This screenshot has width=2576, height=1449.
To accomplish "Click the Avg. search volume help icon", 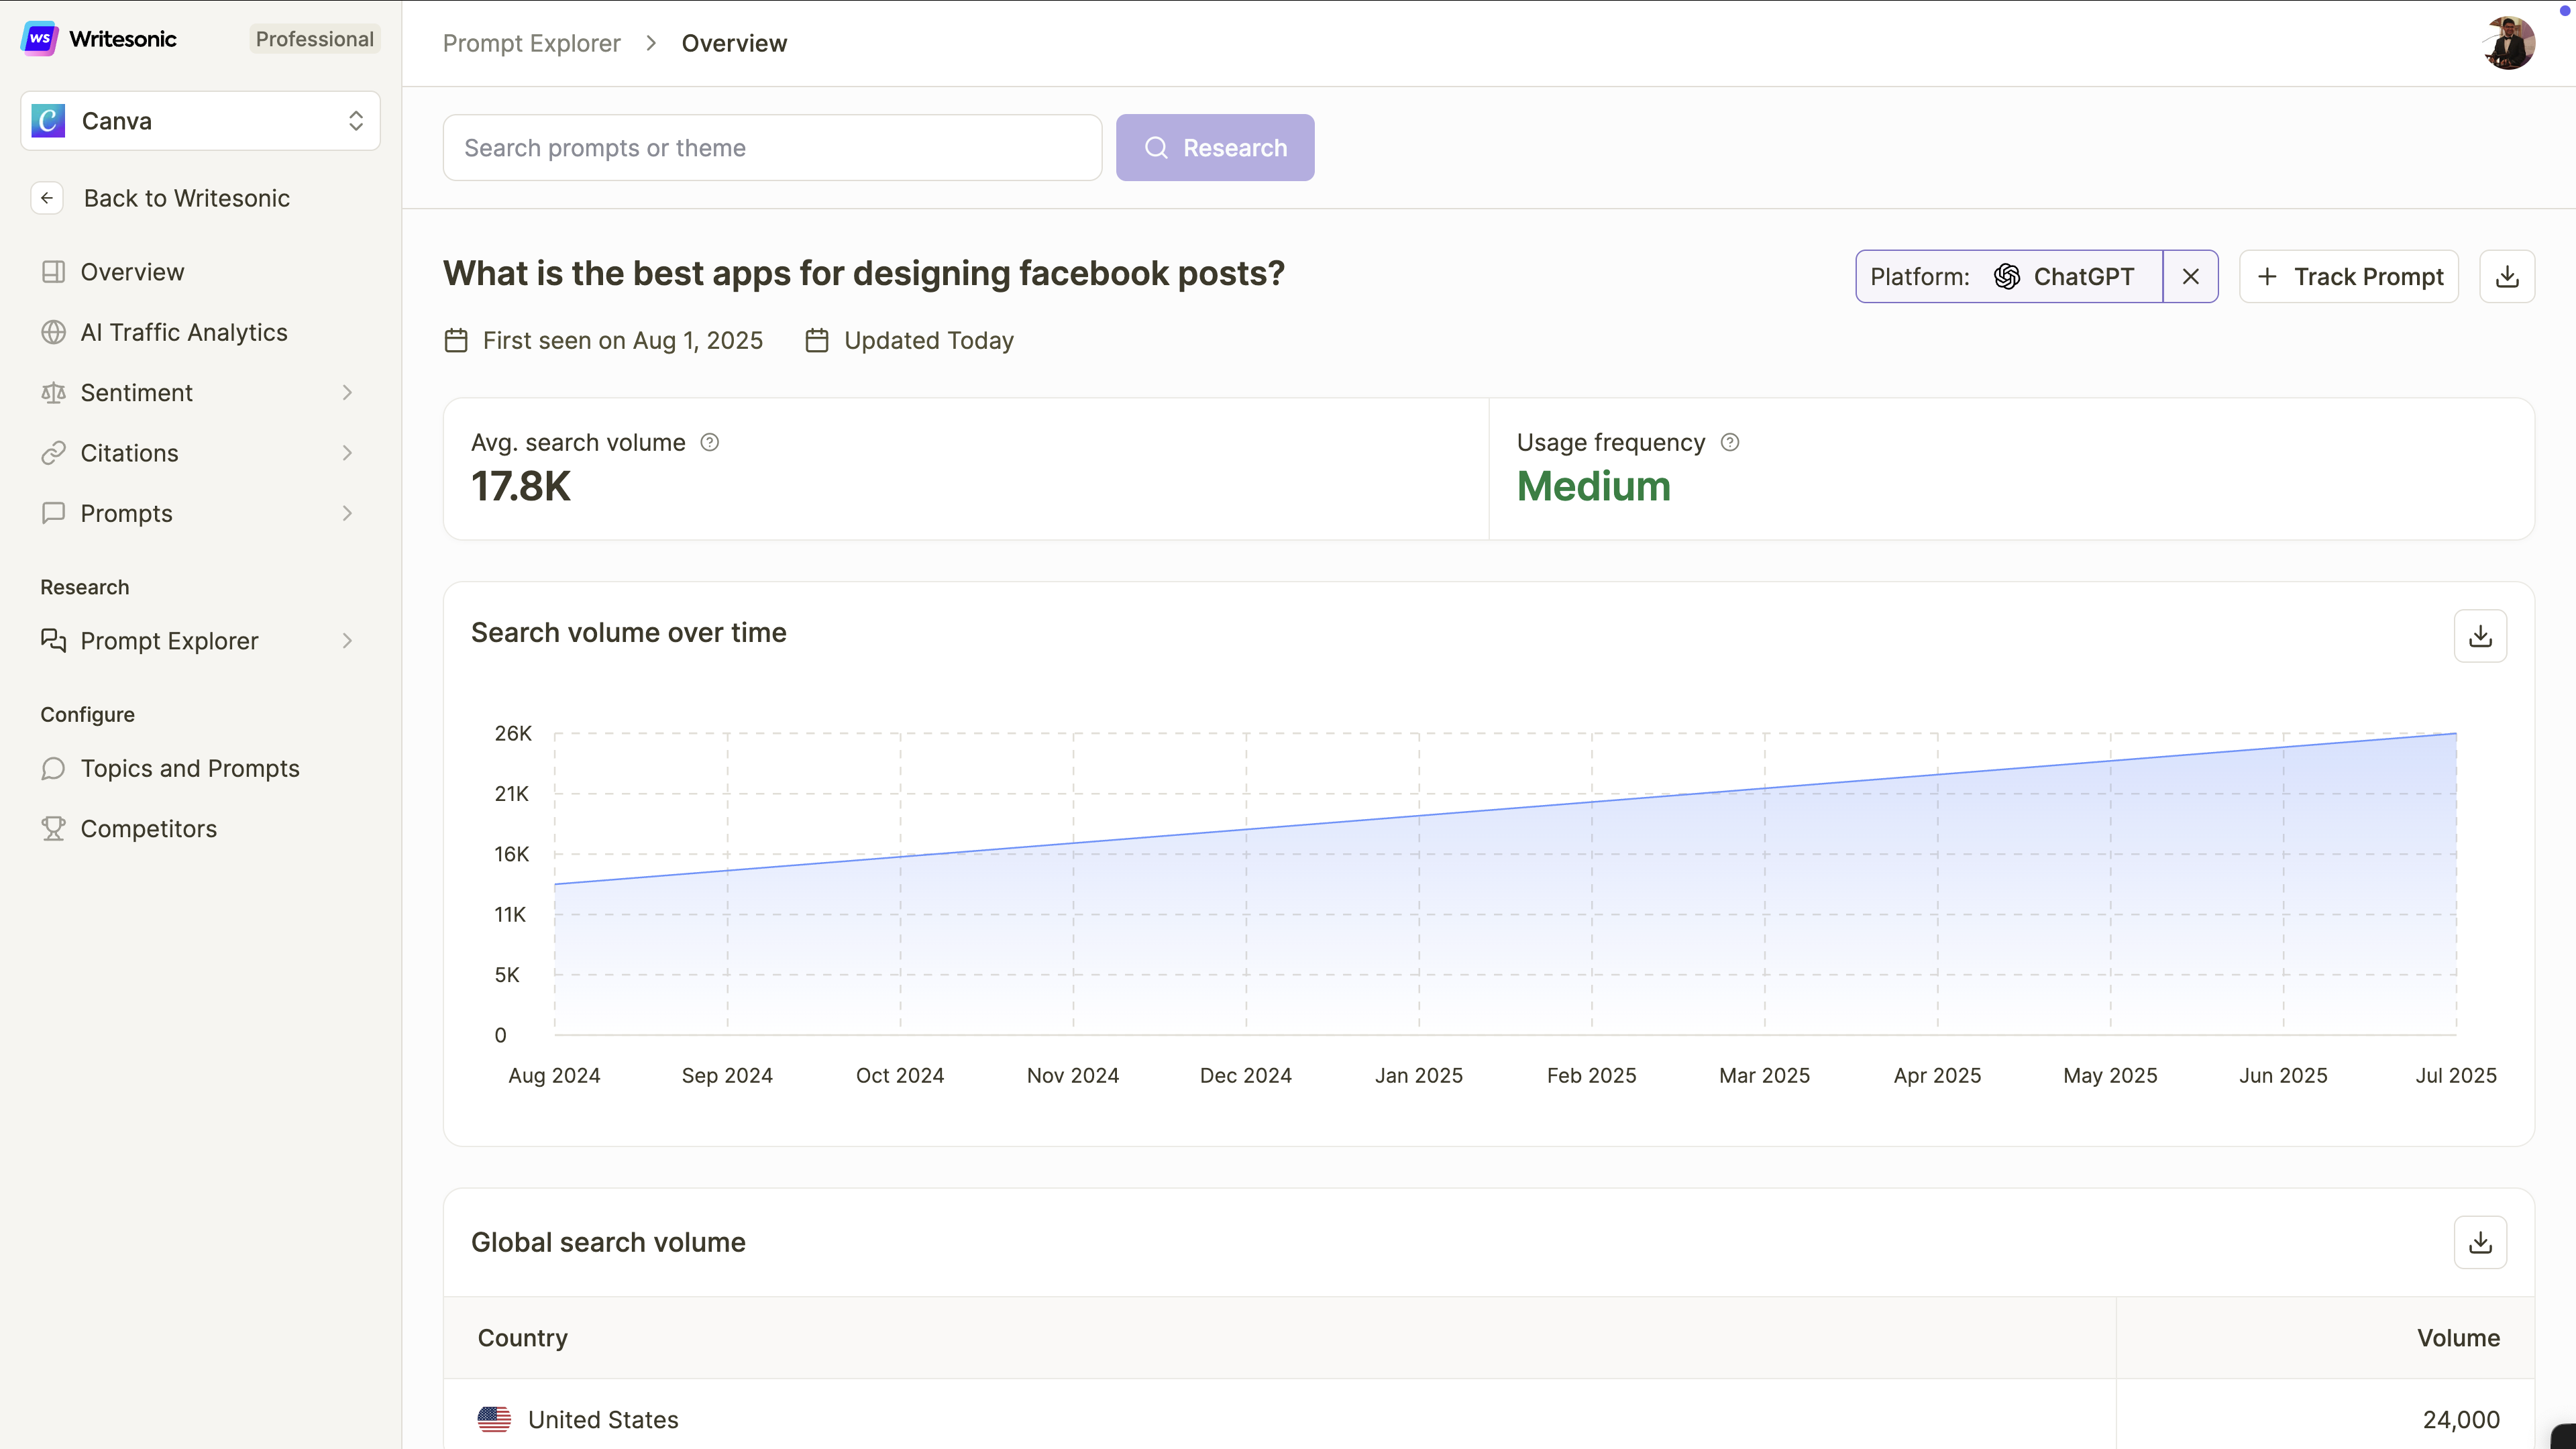I will (709, 442).
